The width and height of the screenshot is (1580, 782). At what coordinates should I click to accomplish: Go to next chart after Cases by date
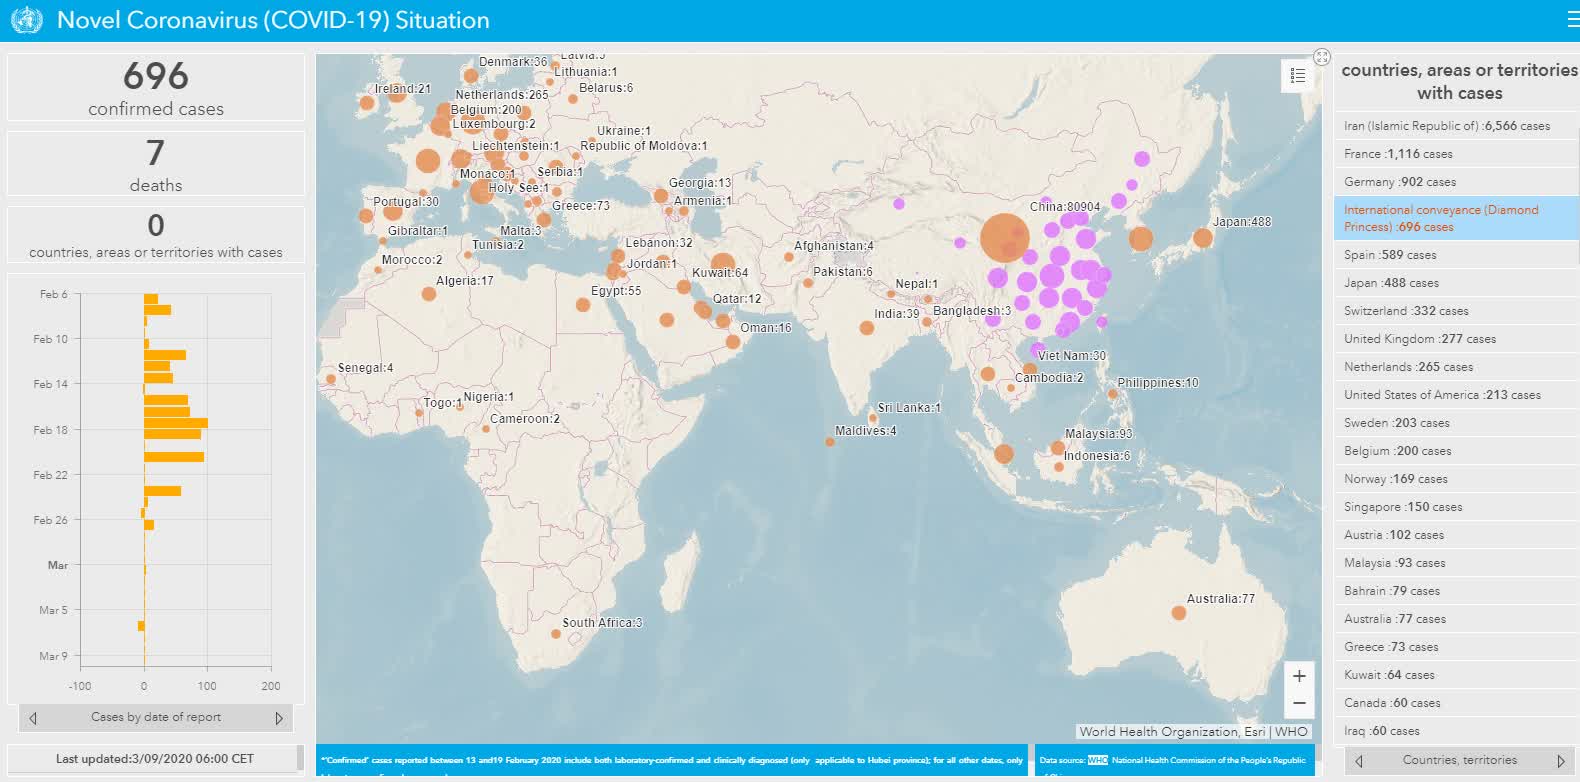click(x=278, y=718)
